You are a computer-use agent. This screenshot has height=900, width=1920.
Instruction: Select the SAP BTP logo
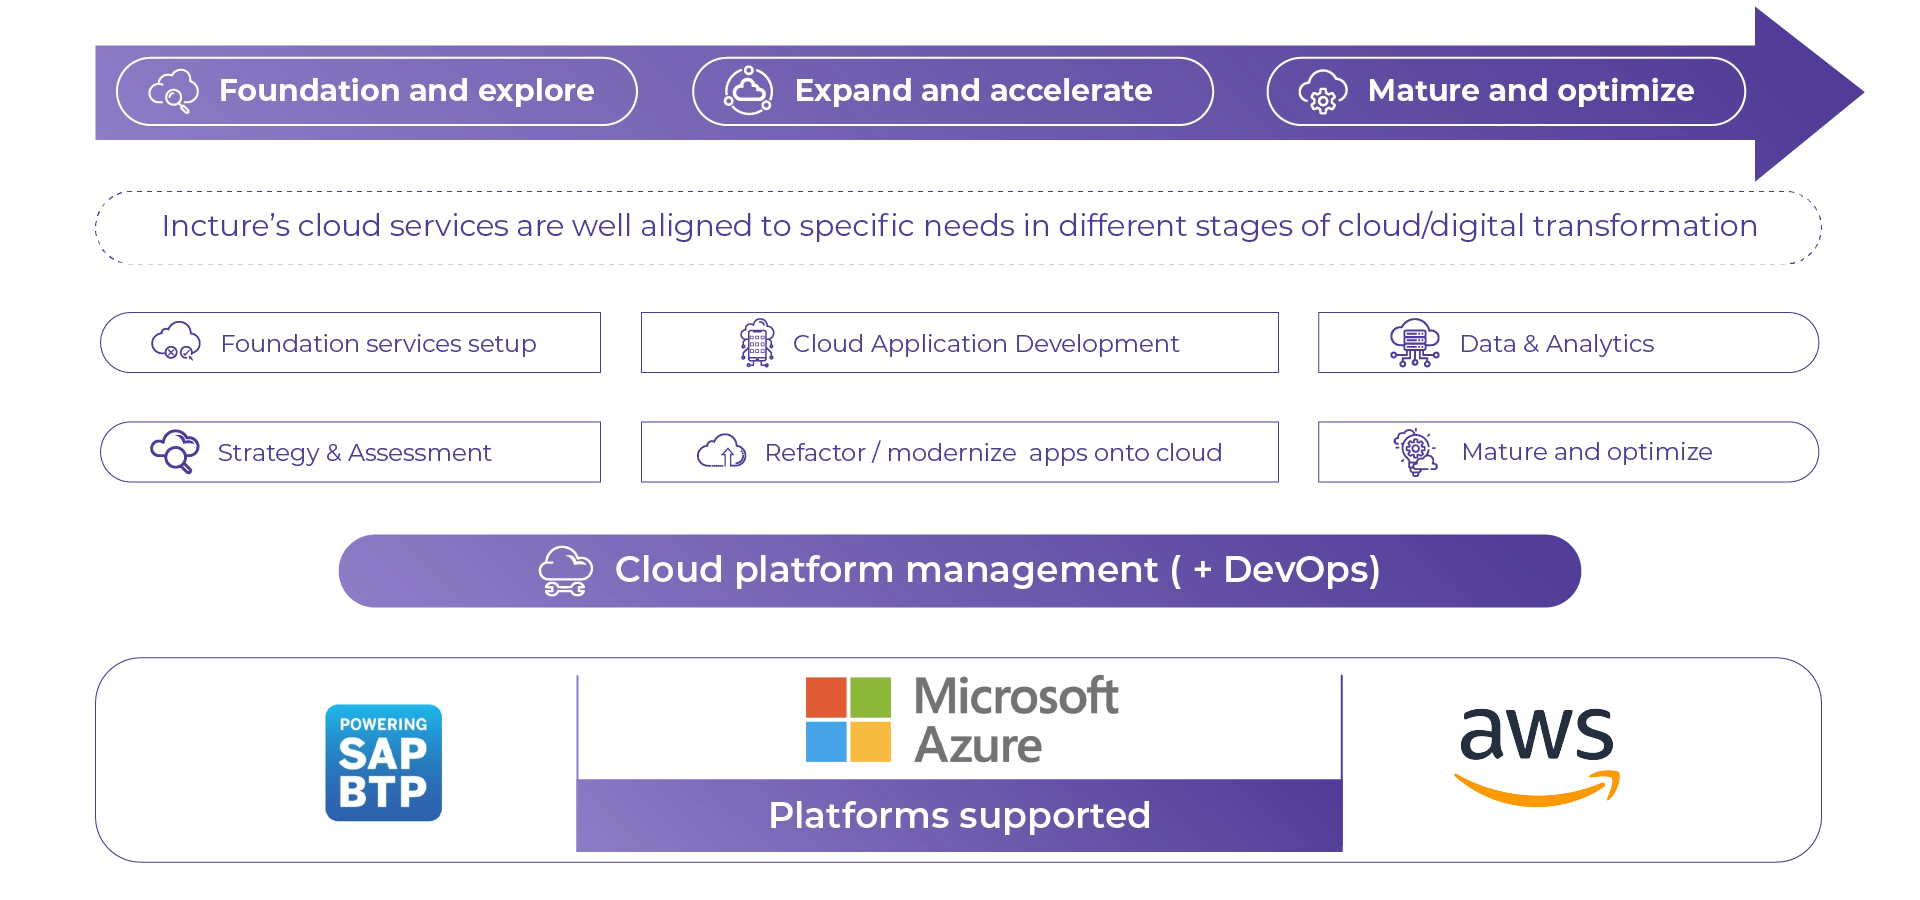coord(383,761)
